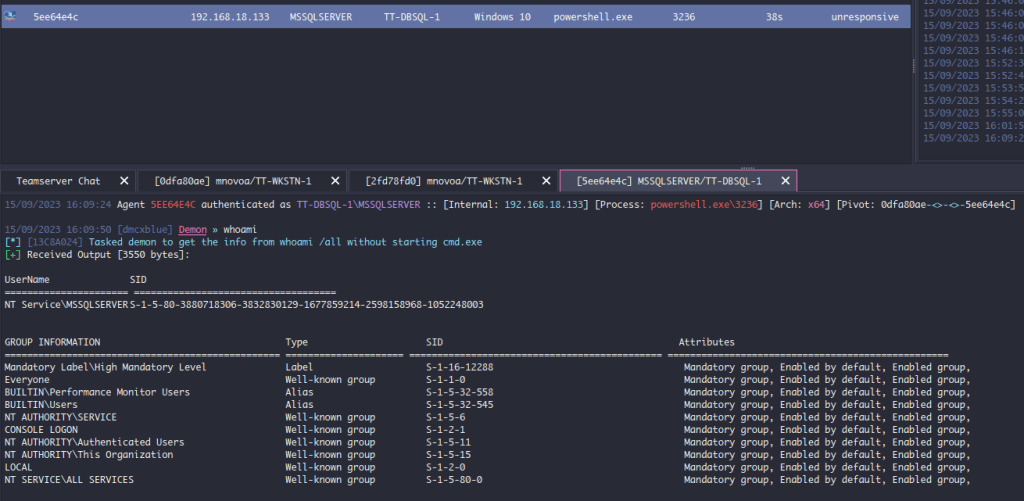1024x501 pixels.
Task: Select the 16:01 event log entry
Action: tap(970, 126)
